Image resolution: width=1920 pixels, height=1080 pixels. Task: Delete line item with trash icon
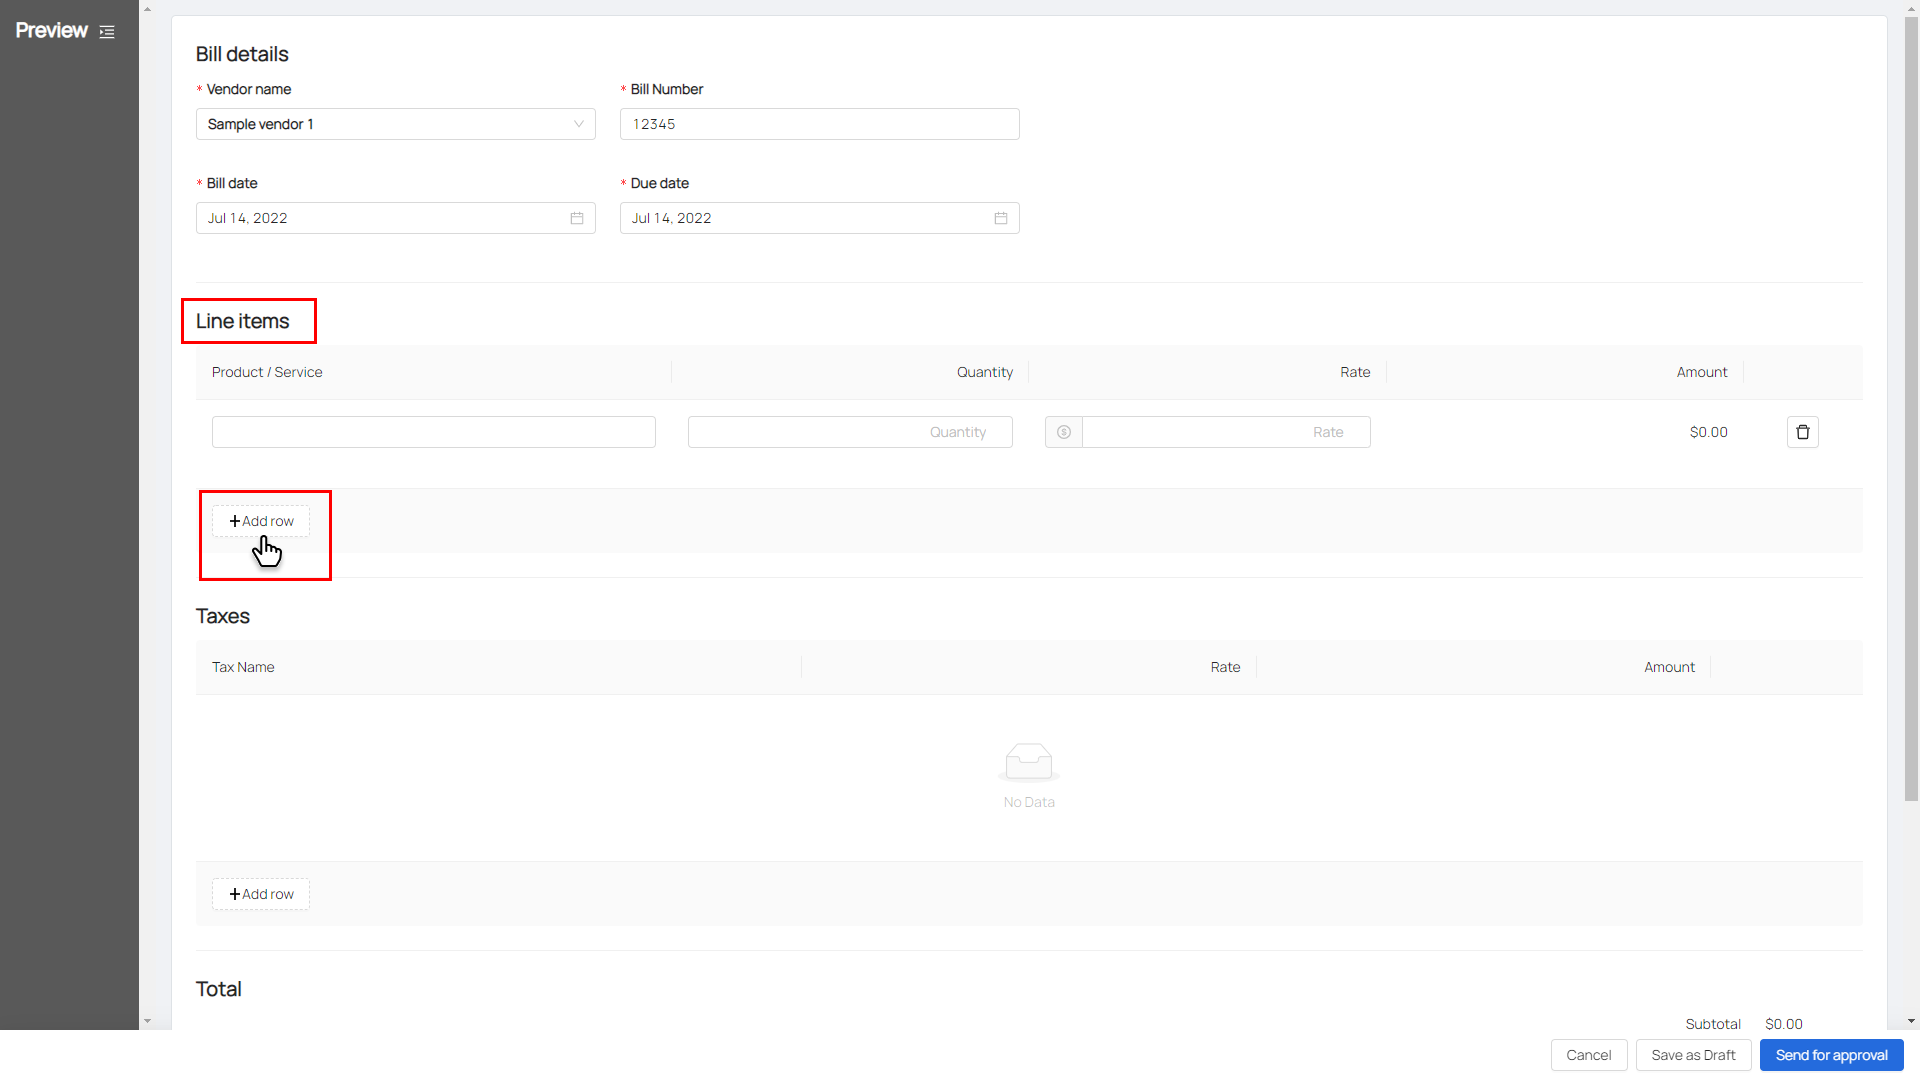coord(1802,432)
